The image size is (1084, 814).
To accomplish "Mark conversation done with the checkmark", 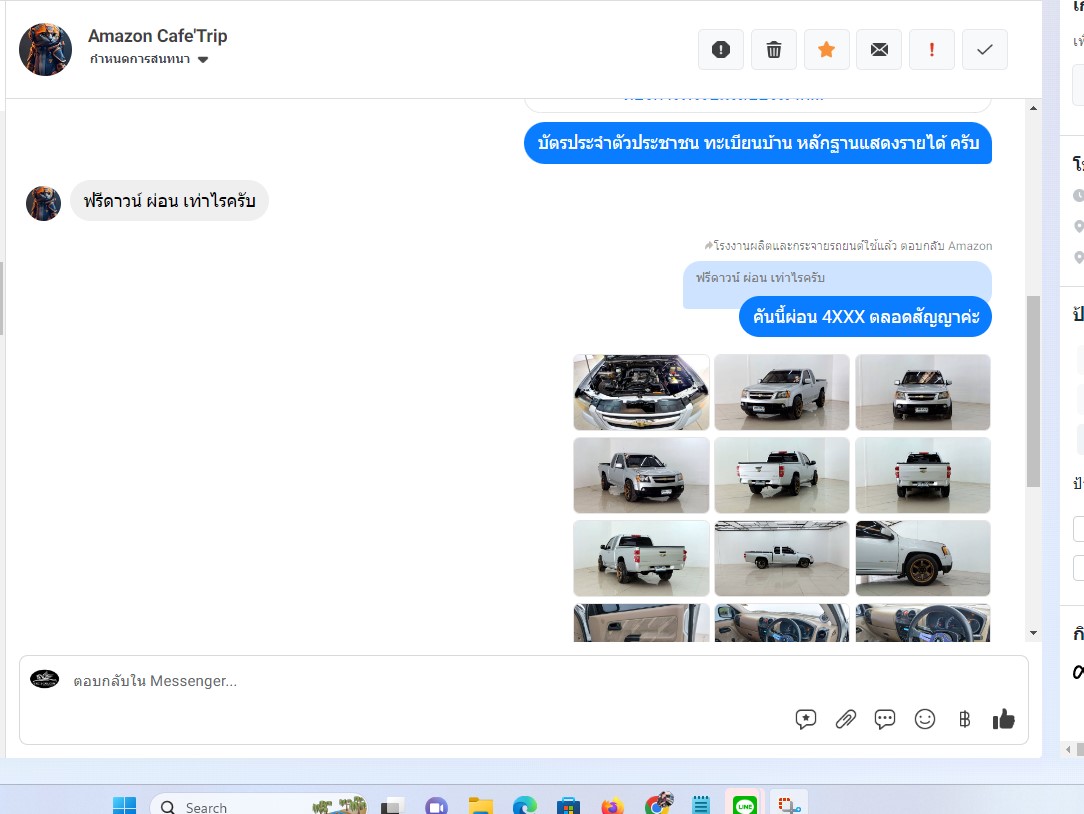I will pyautogui.click(x=984, y=50).
